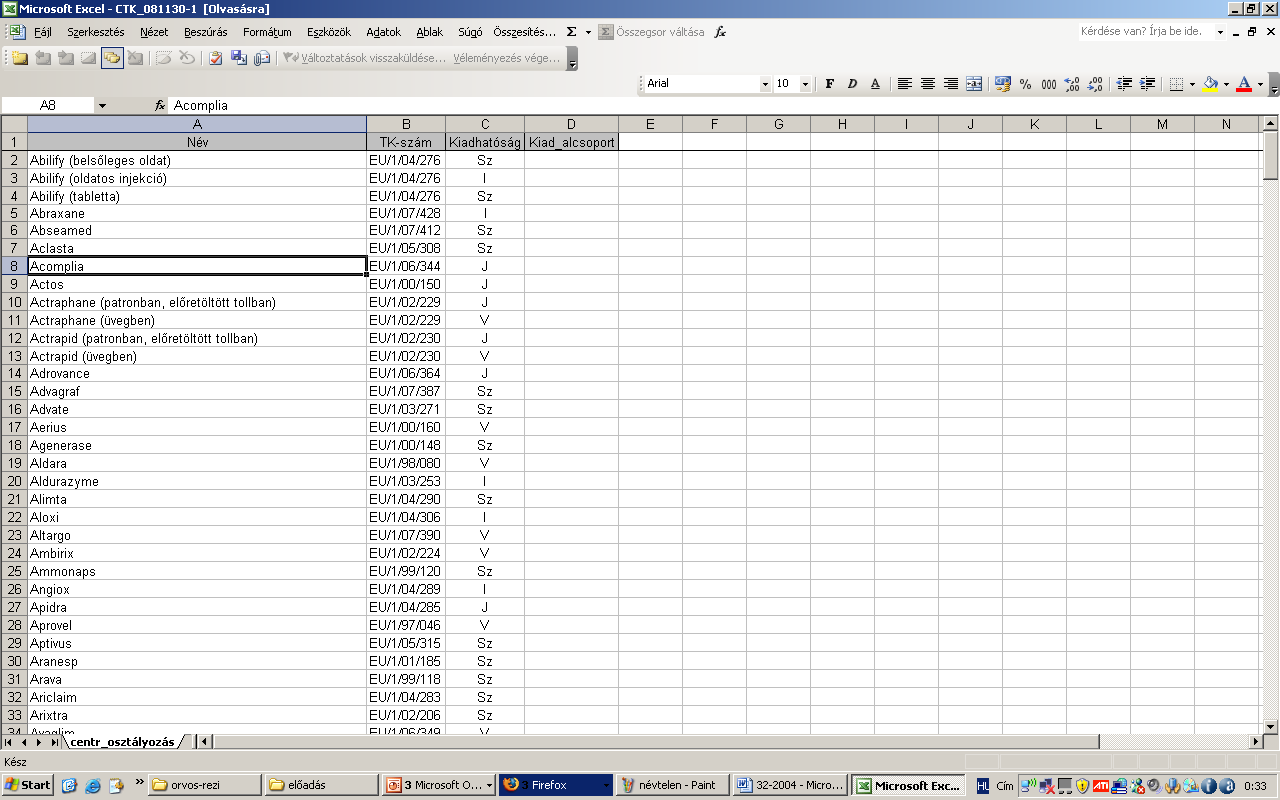Apply the yellow Fill Color swatch
1280x800 pixels.
pos(1210,84)
